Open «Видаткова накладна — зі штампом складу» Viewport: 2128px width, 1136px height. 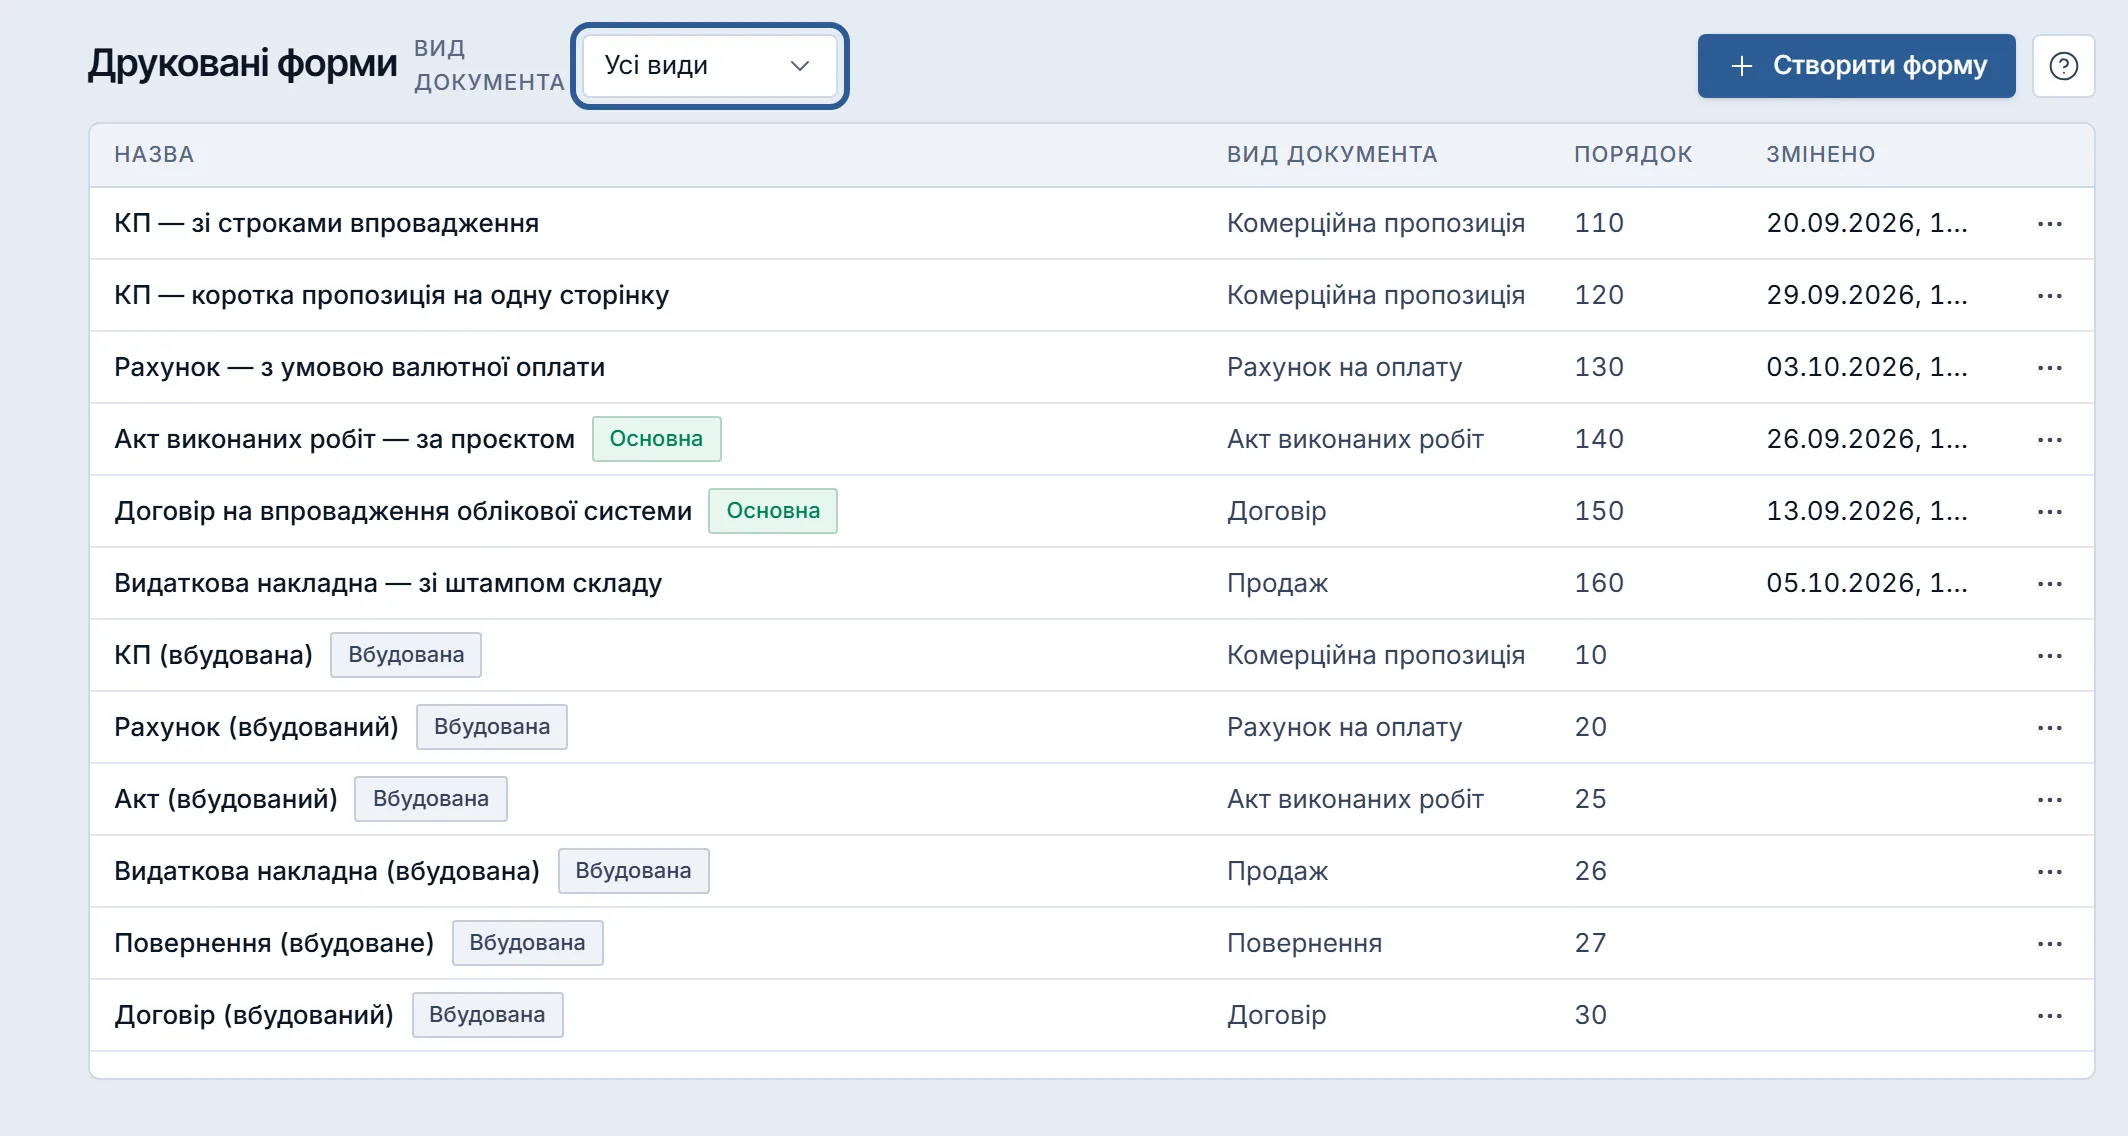[x=388, y=583]
